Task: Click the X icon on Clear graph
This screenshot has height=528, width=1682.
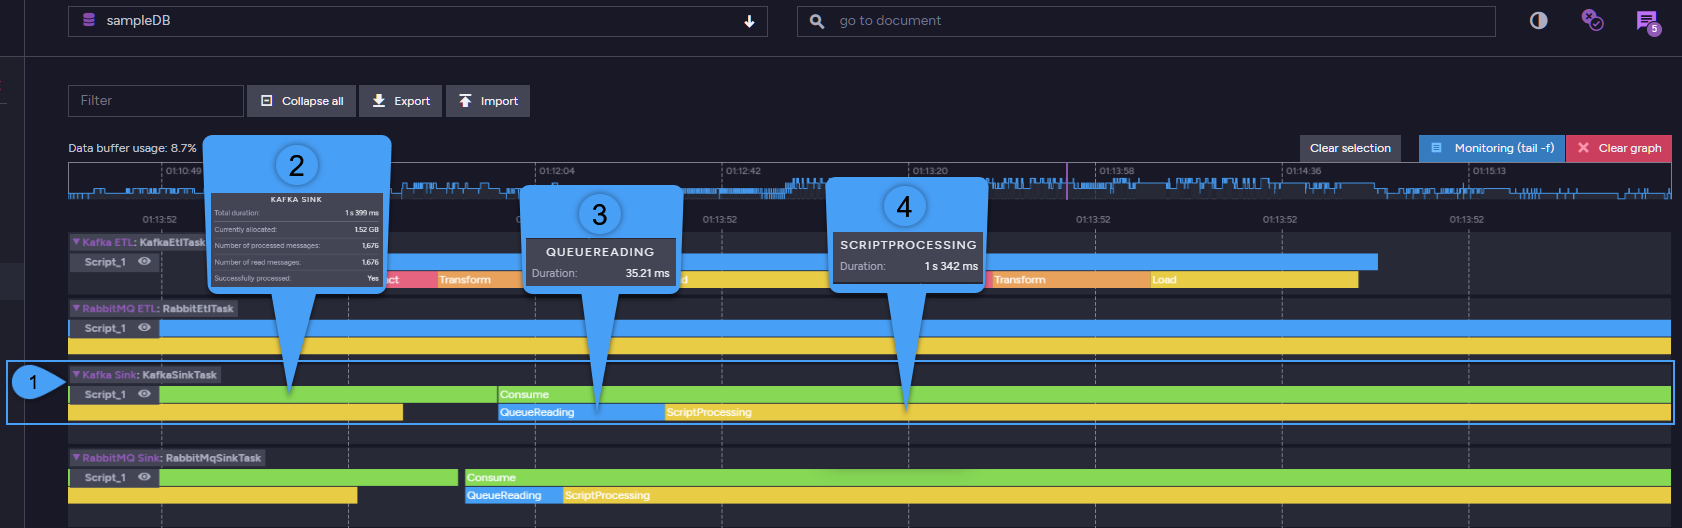Action: pyautogui.click(x=1583, y=148)
